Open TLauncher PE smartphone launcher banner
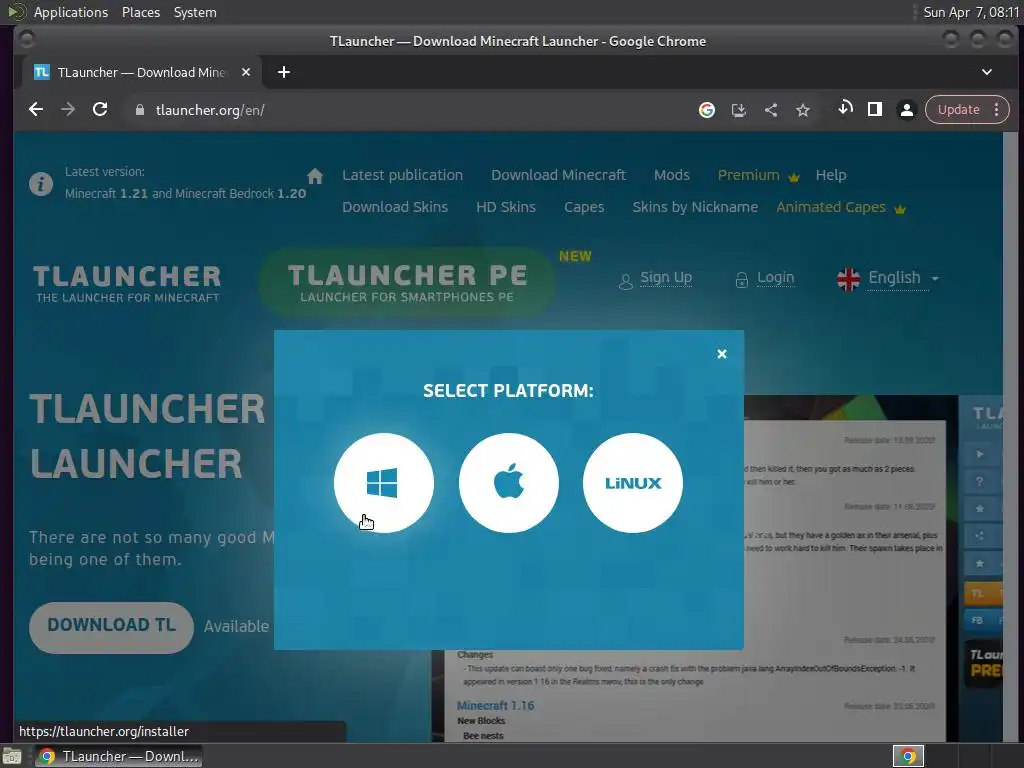 [x=408, y=282]
